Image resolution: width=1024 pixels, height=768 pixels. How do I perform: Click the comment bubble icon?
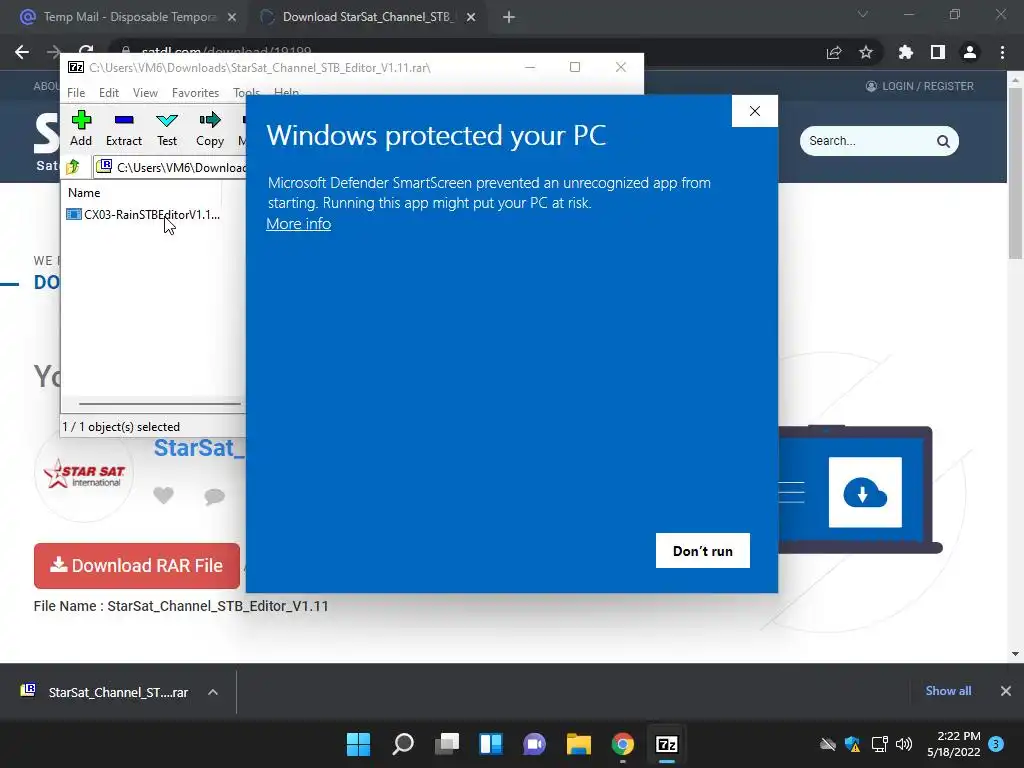214,496
